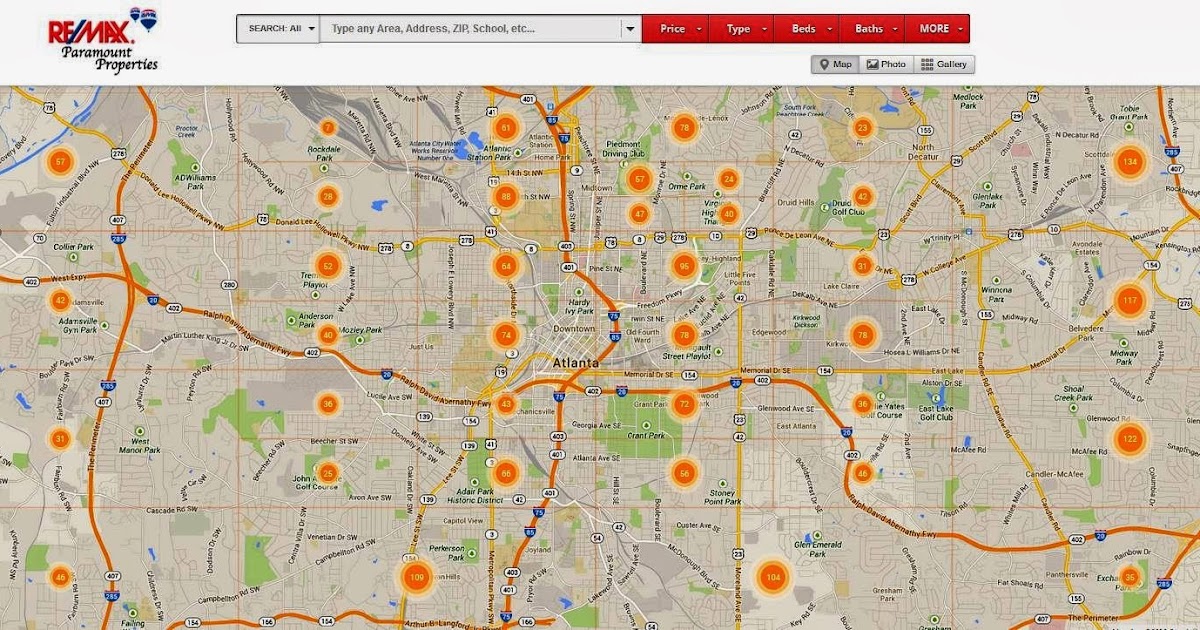Screen dimensions: 1200x630
Task: Click the 95 listings cluster near Virginia Highland
Action: click(683, 266)
